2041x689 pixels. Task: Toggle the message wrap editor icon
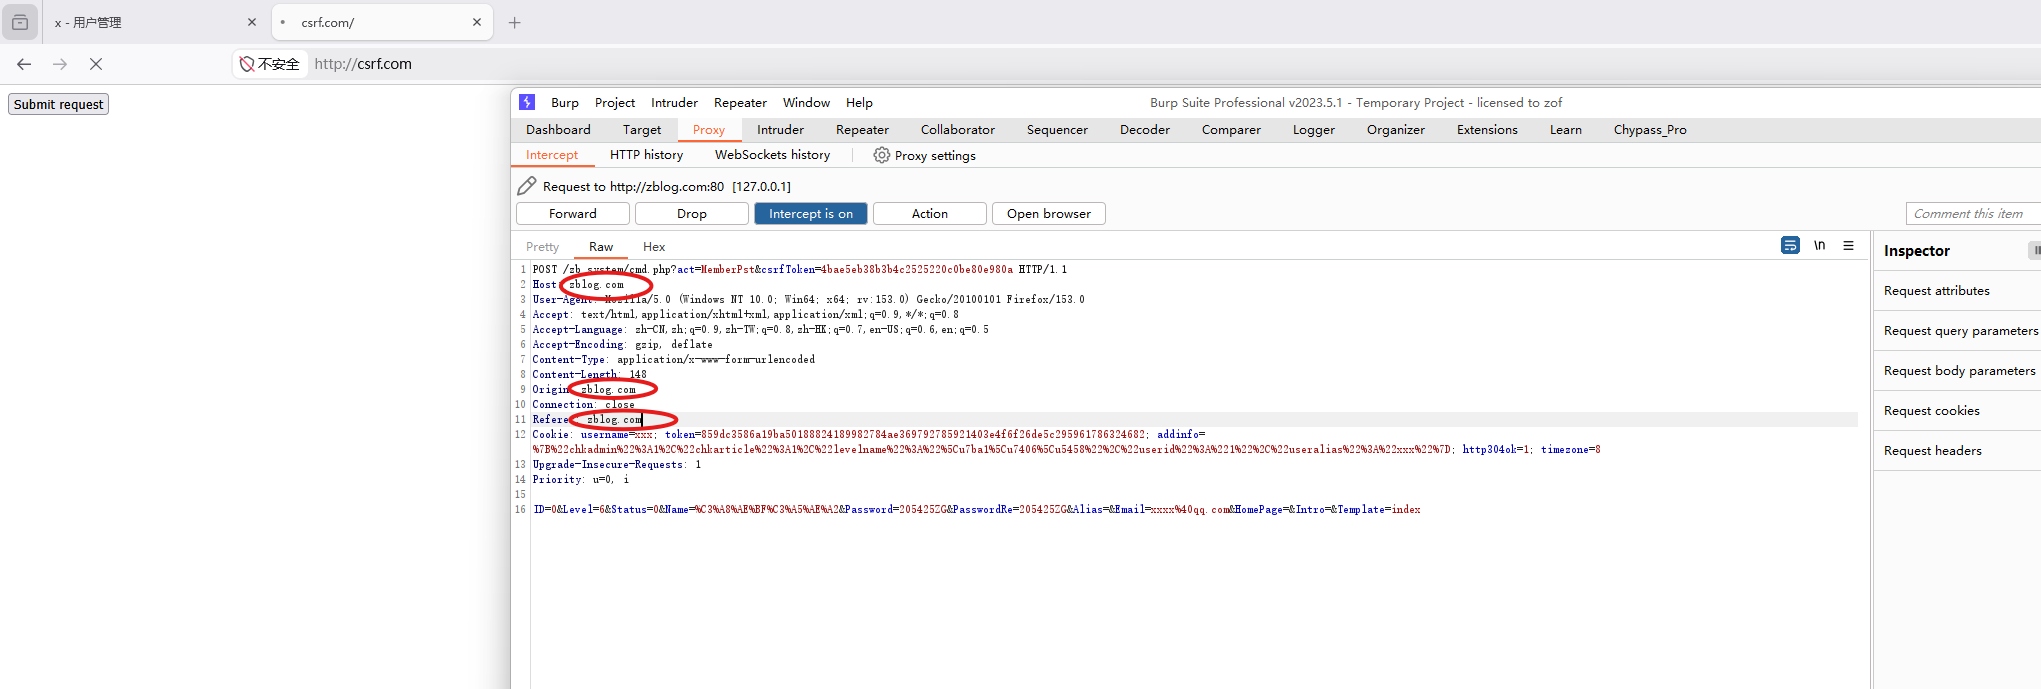click(1790, 245)
